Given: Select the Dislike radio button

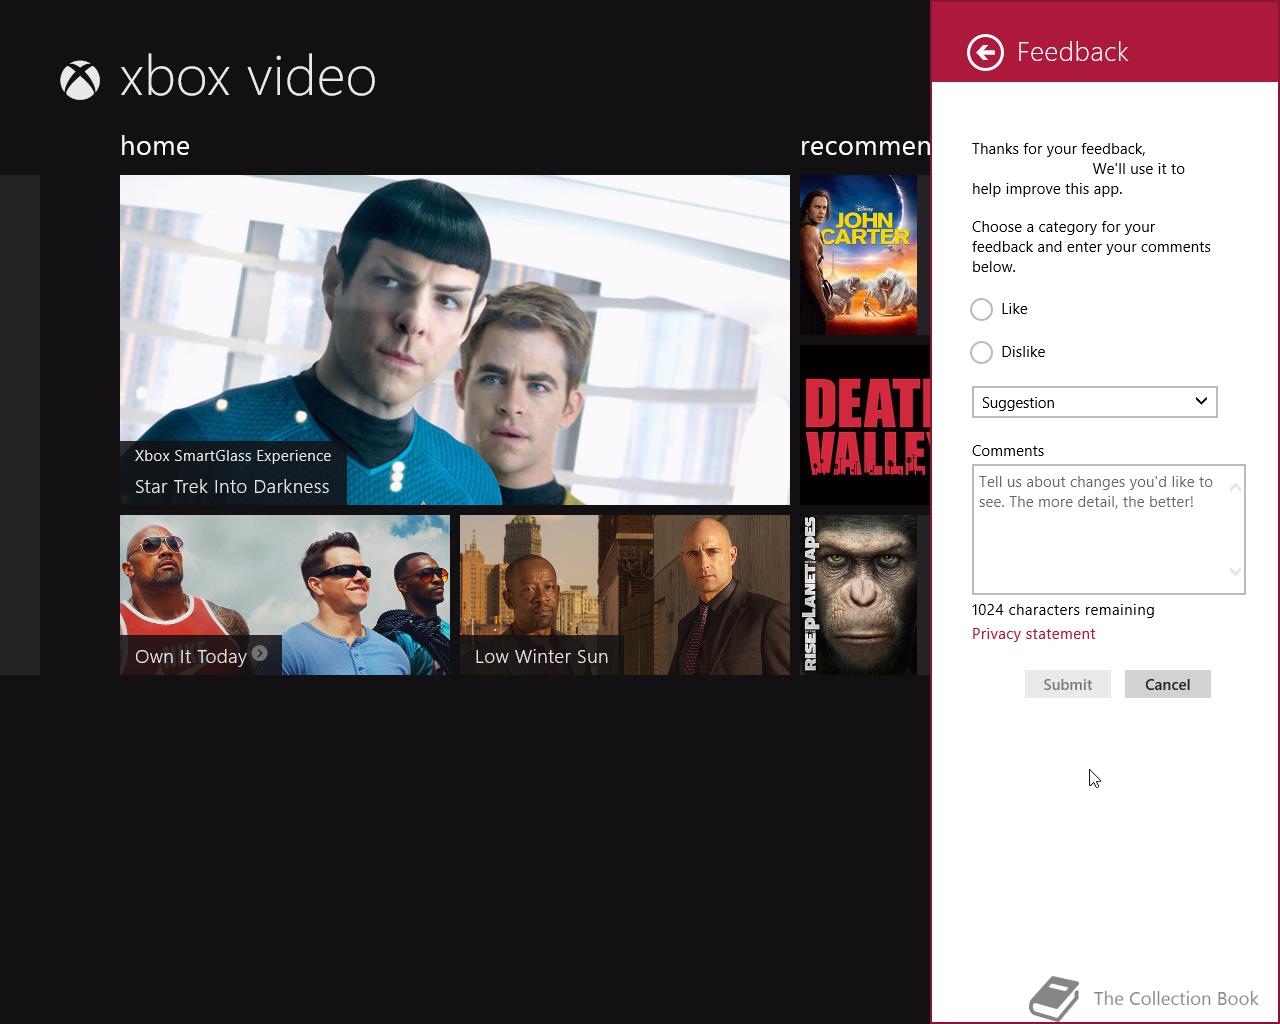Looking at the screenshot, I should [981, 352].
